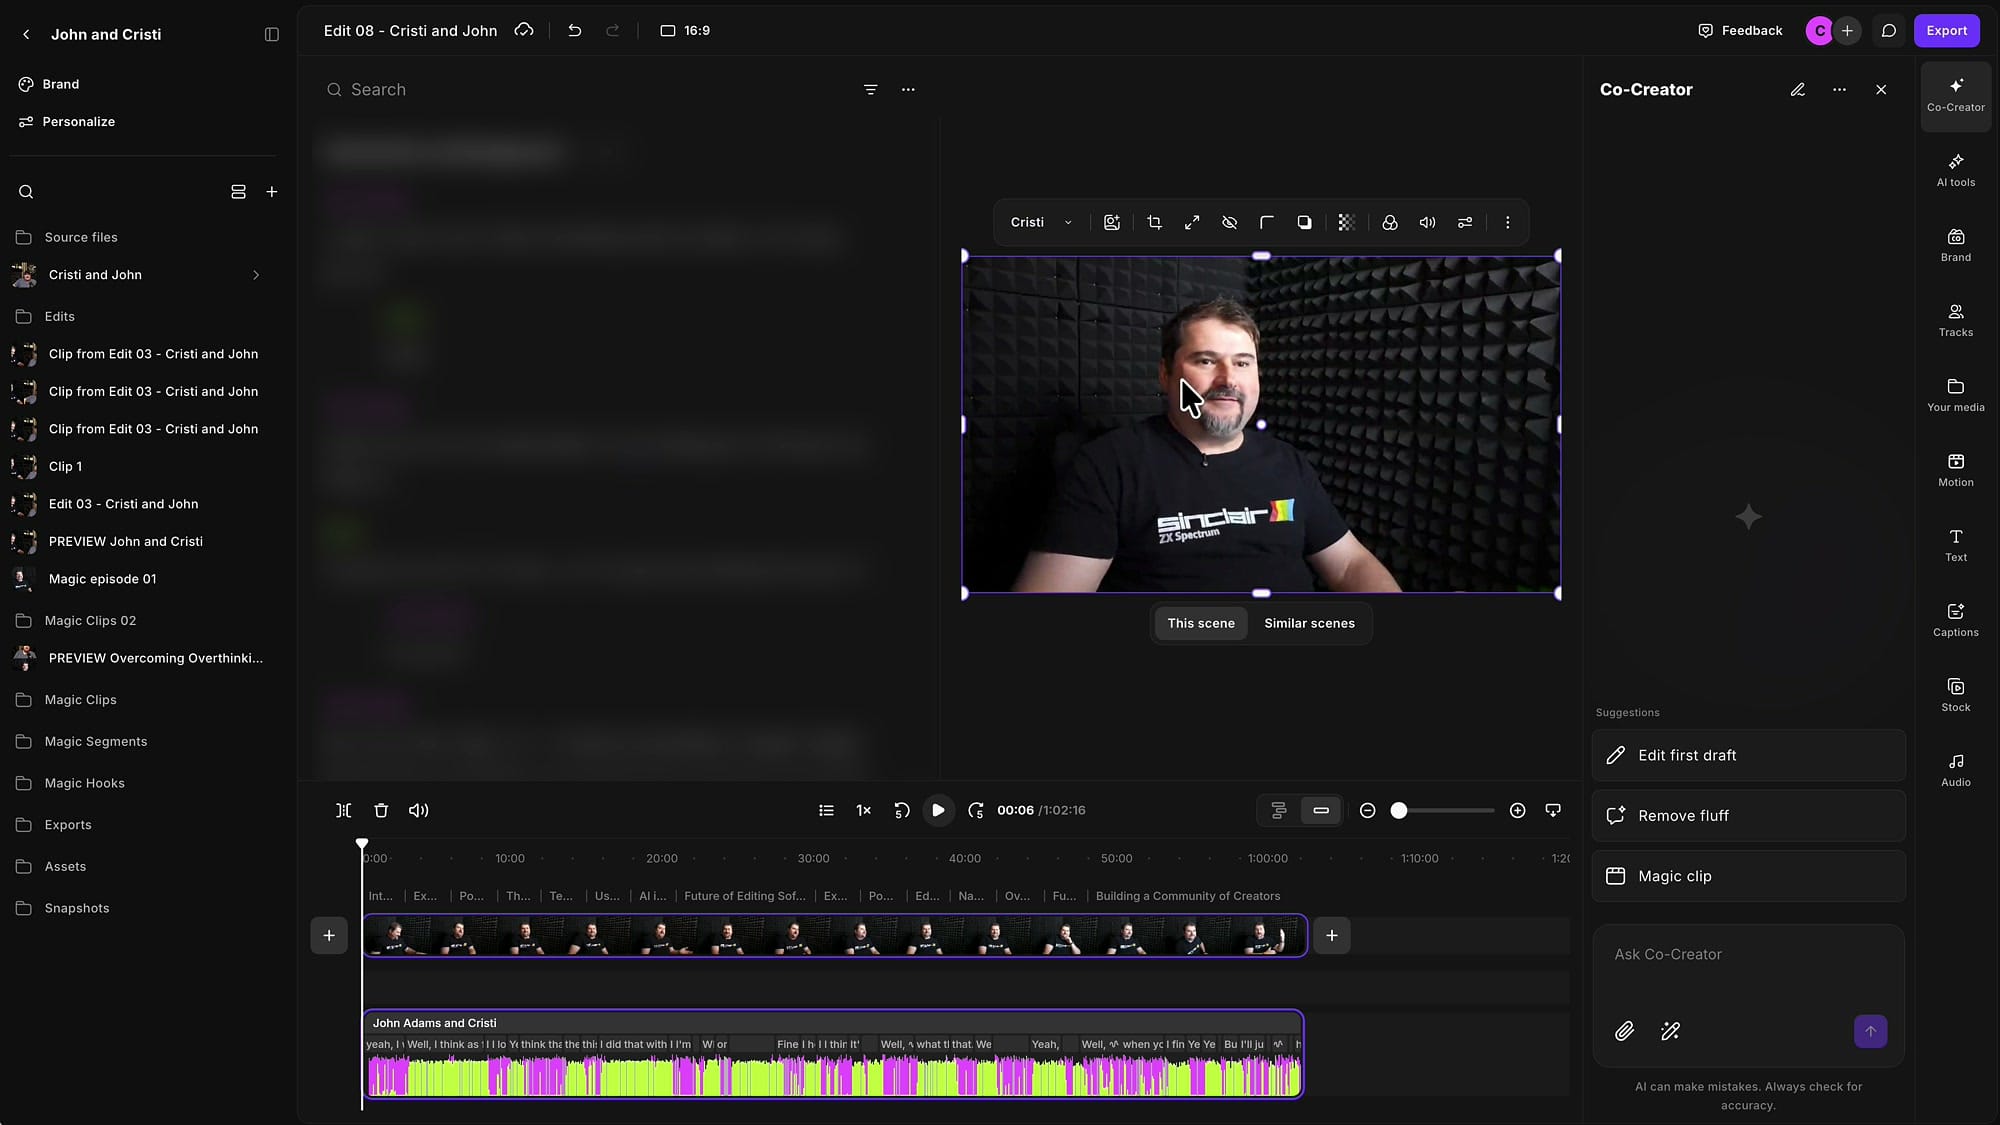This screenshot has width=2000, height=1125.
Task: Click the timeline zoom slider handle
Action: click(x=1399, y=810)
